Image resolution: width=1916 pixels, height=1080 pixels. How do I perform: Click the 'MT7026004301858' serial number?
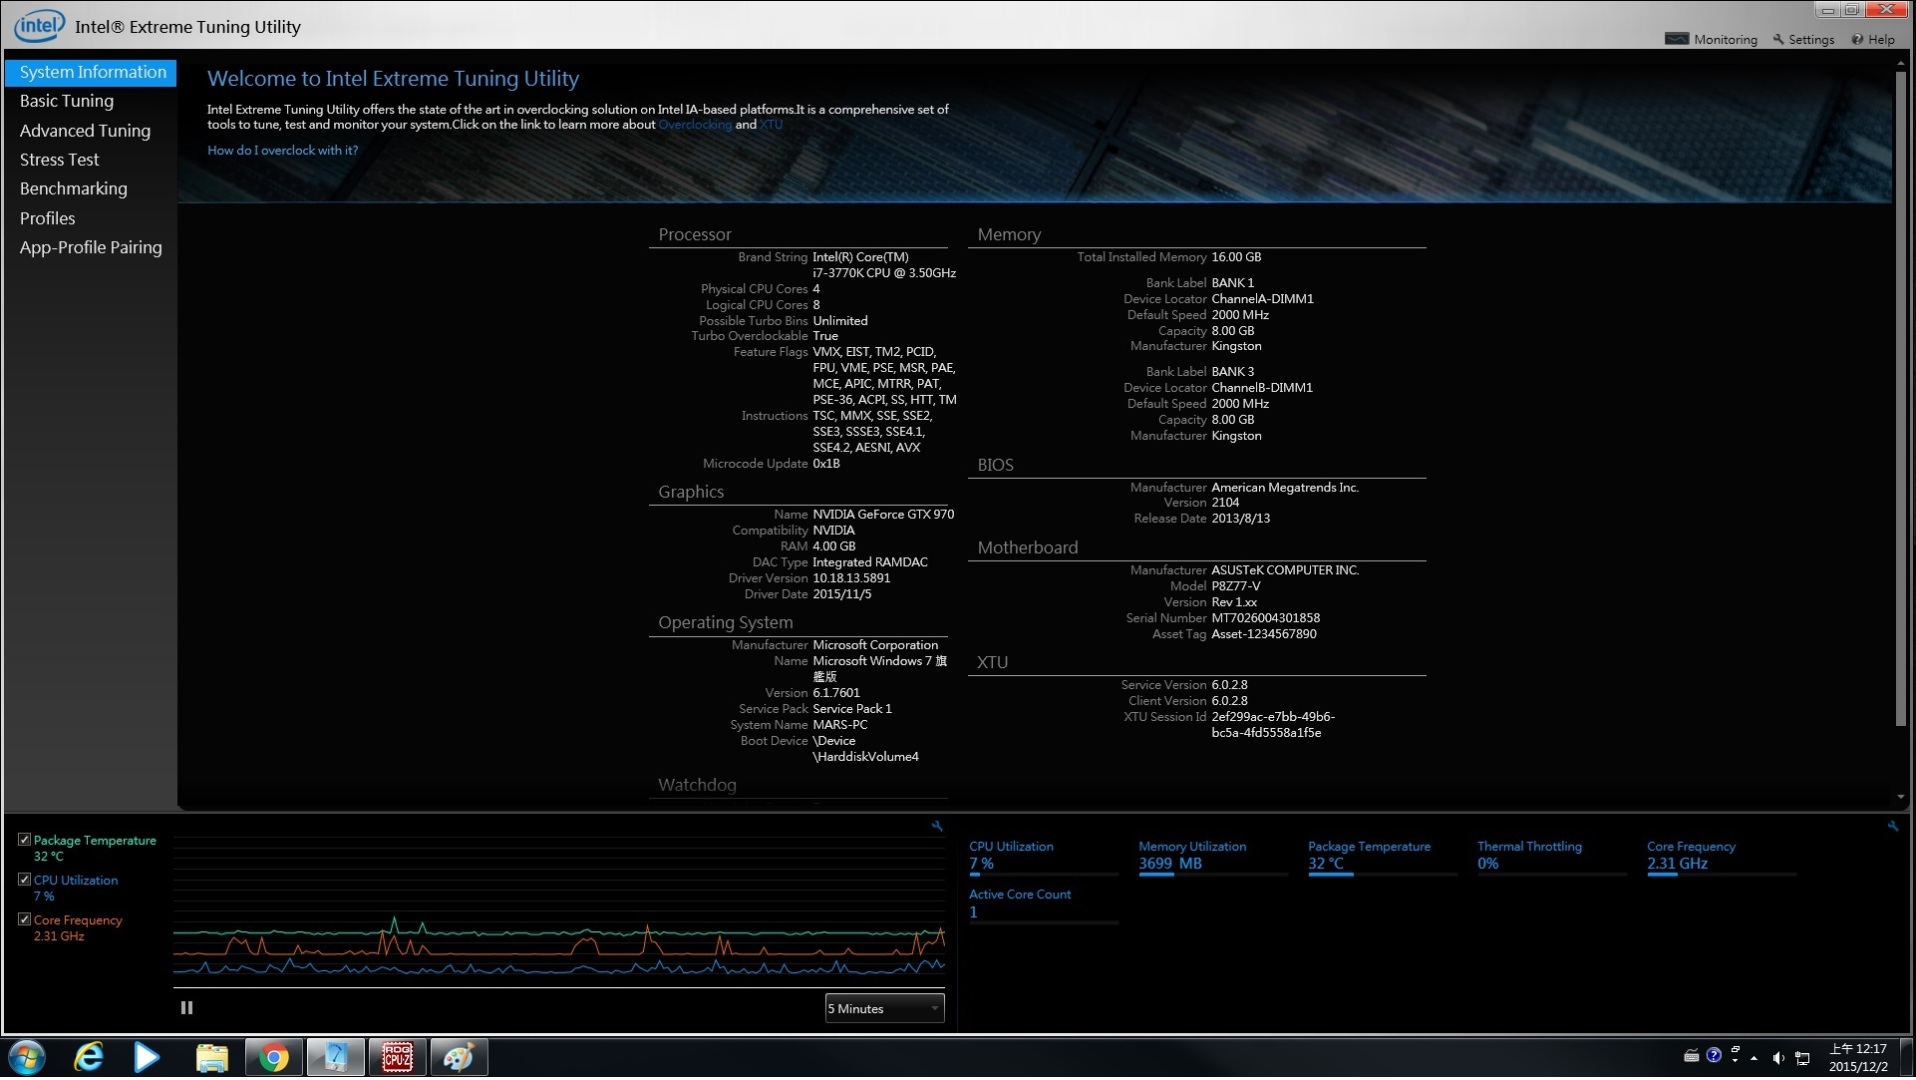point(1265,619)
